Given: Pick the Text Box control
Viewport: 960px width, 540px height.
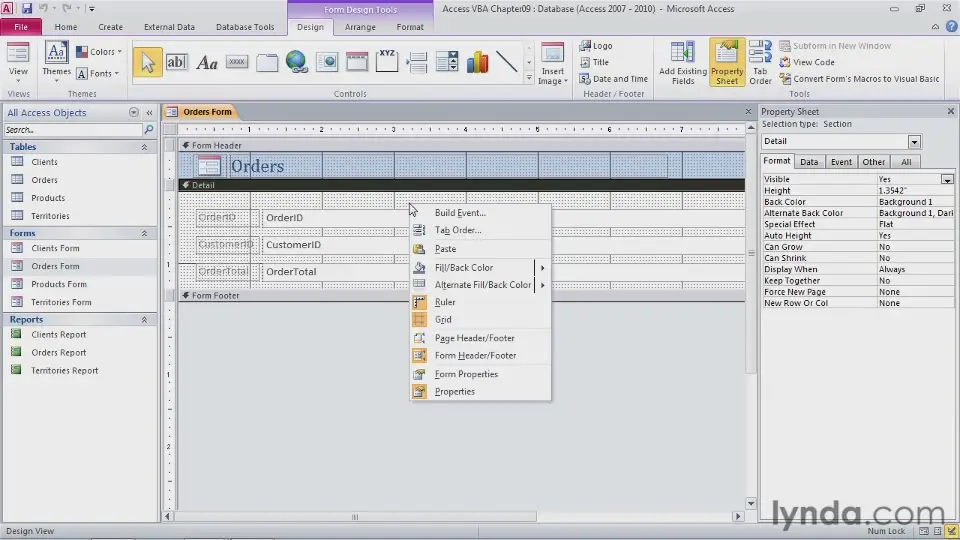Looking at the screenshot, I should pos(176,62).
